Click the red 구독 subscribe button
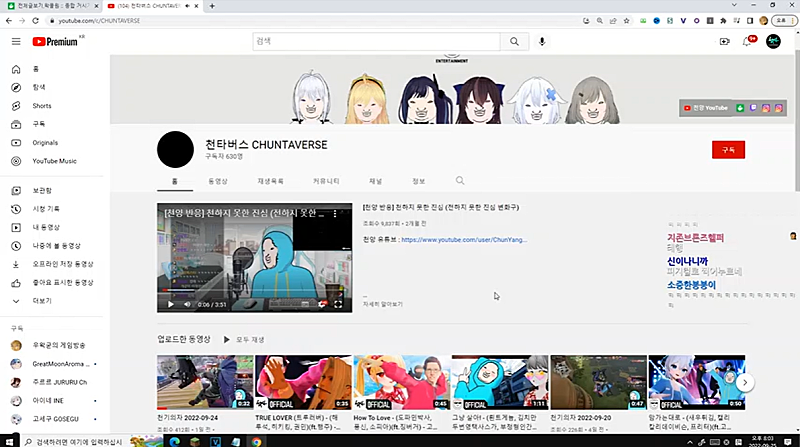 (x=727, y=149)
